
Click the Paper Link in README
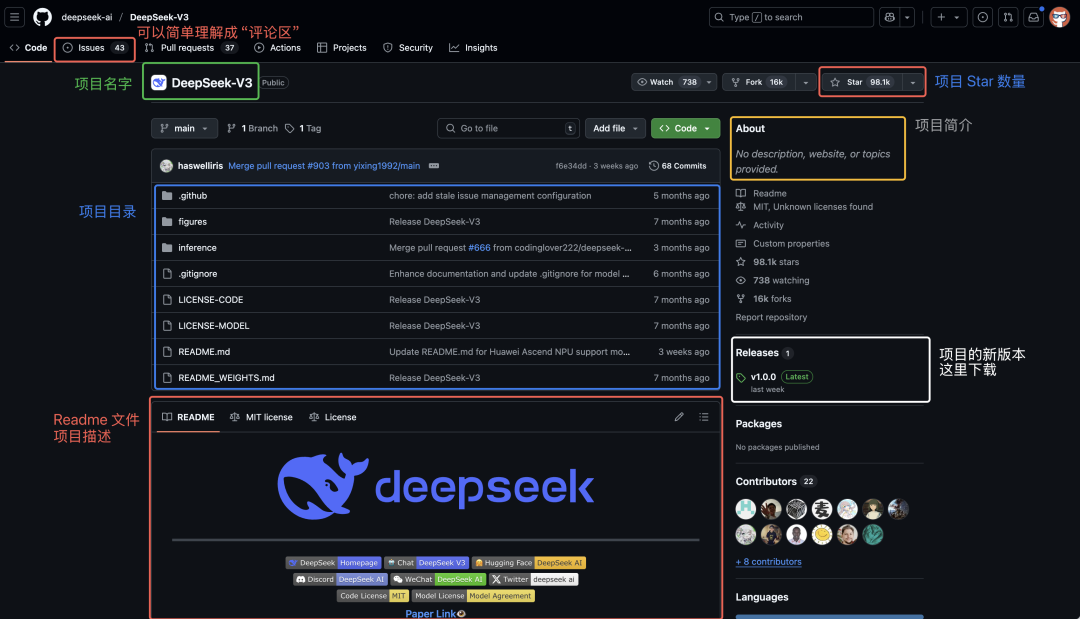point(430,613)
